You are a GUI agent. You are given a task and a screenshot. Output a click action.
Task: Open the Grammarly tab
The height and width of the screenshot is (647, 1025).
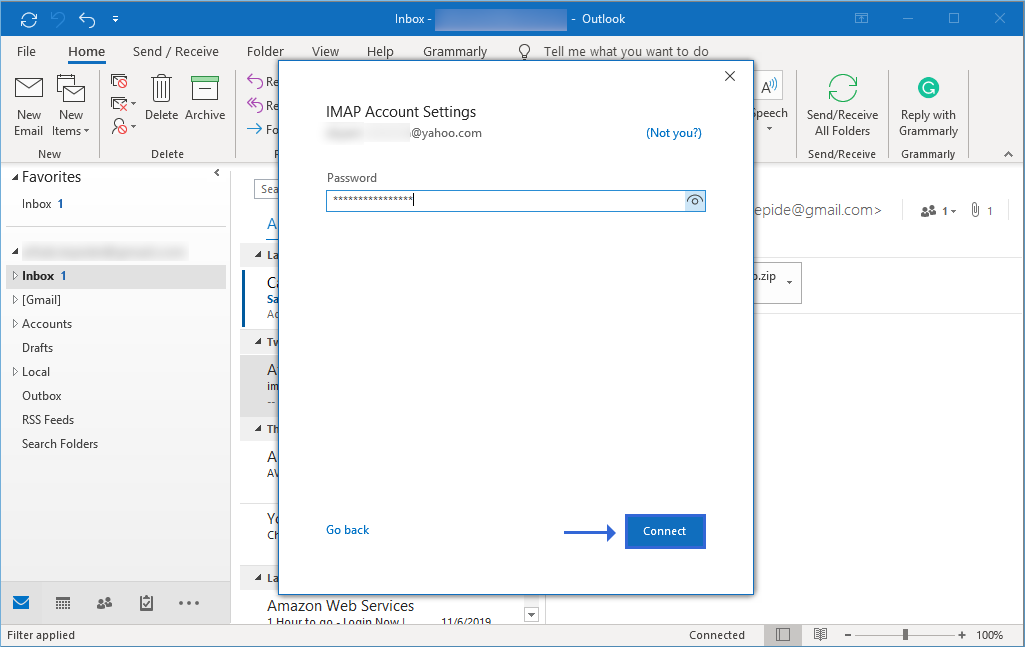coord(455,52)
